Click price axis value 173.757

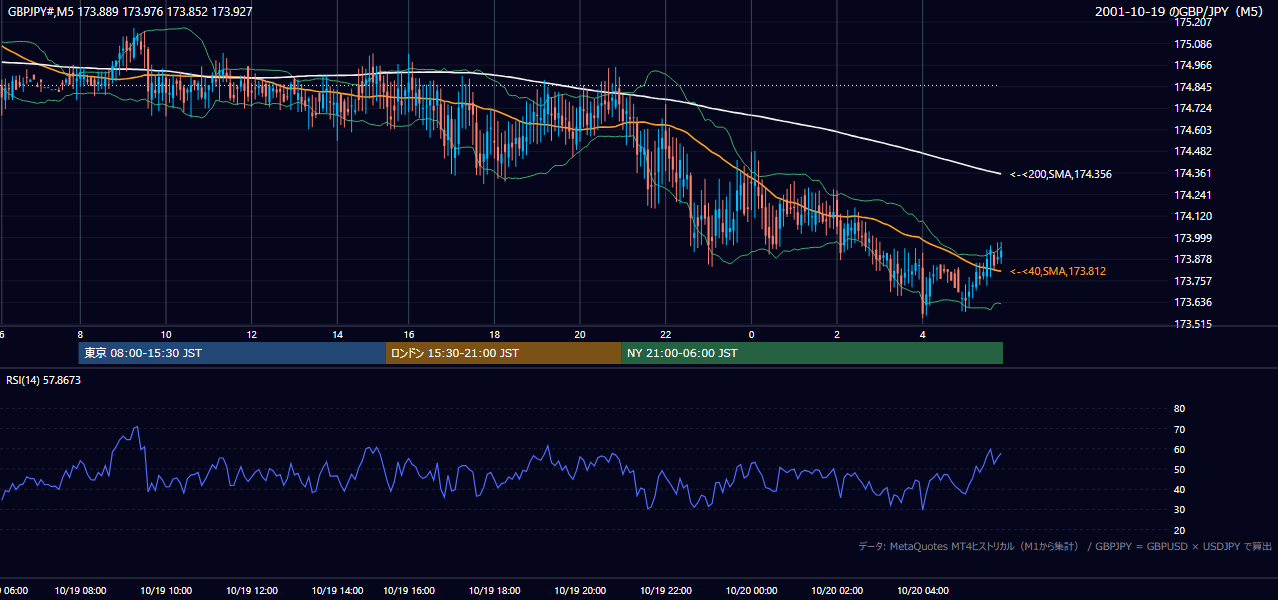click(1192, 281)
